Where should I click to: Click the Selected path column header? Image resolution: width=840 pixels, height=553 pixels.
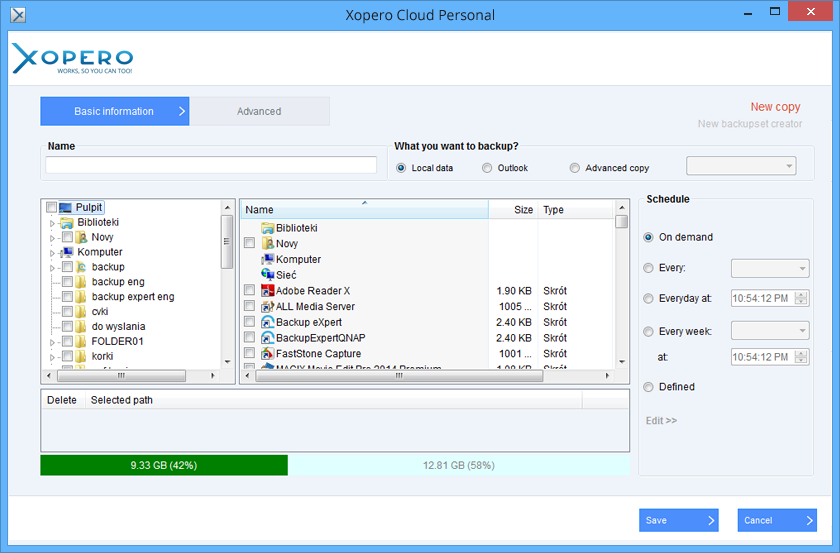(333, 400)
